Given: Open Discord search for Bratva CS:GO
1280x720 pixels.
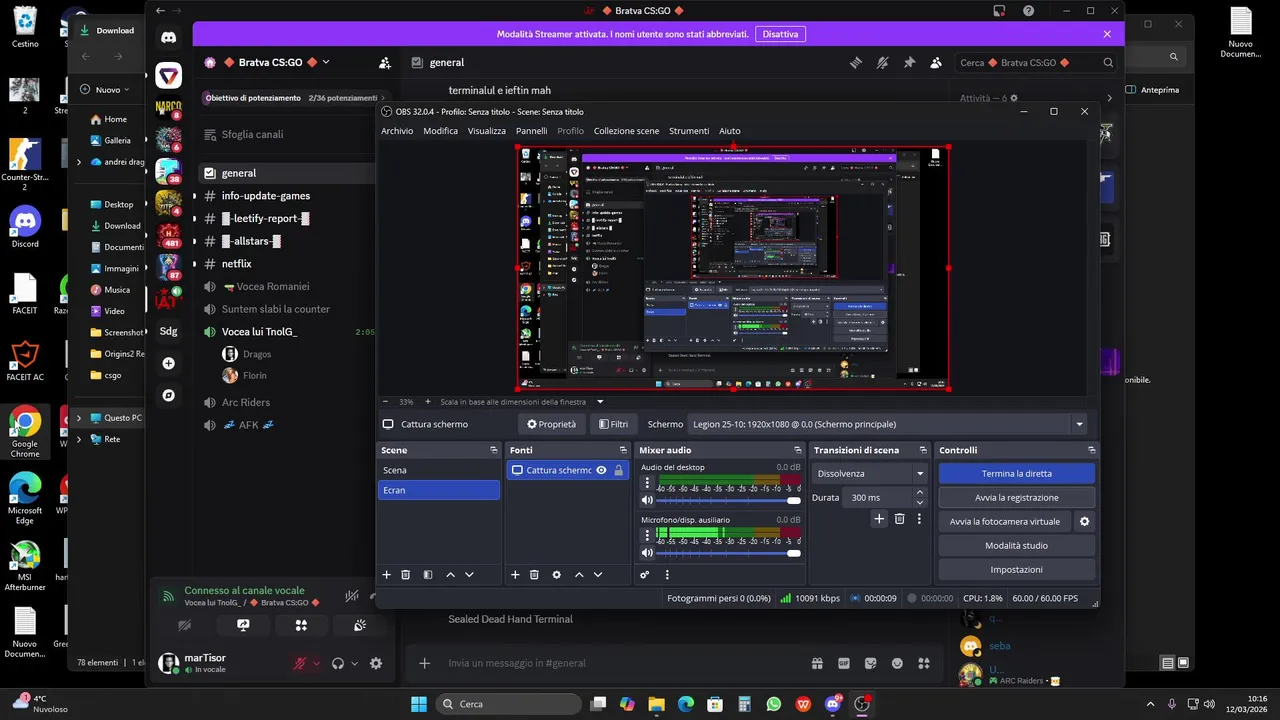Looking at the screenshot, I should 1035,62.
